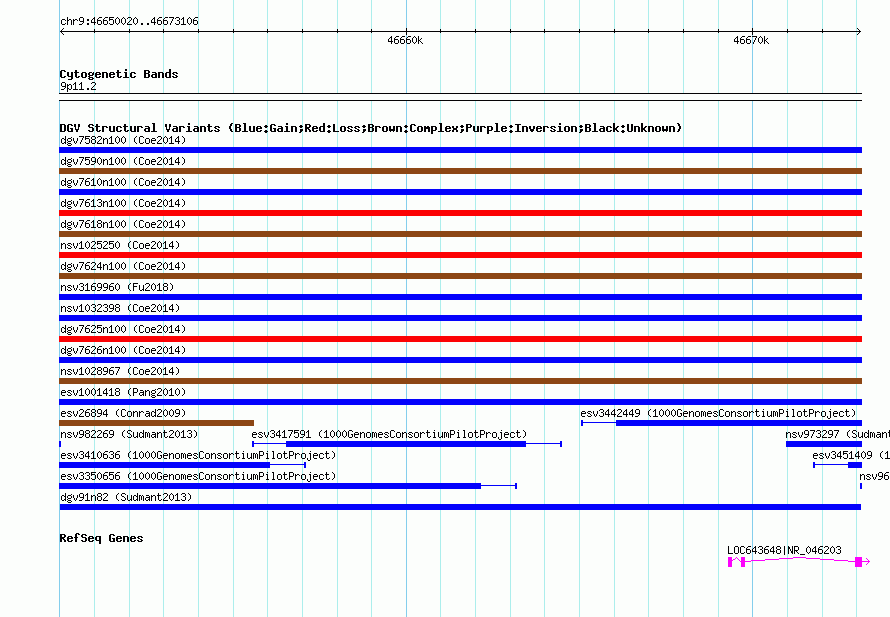The image size is (890, 617).
Task: Click the esv3451409 variant label
Action: pyautogui.click(x=851, y=455)
